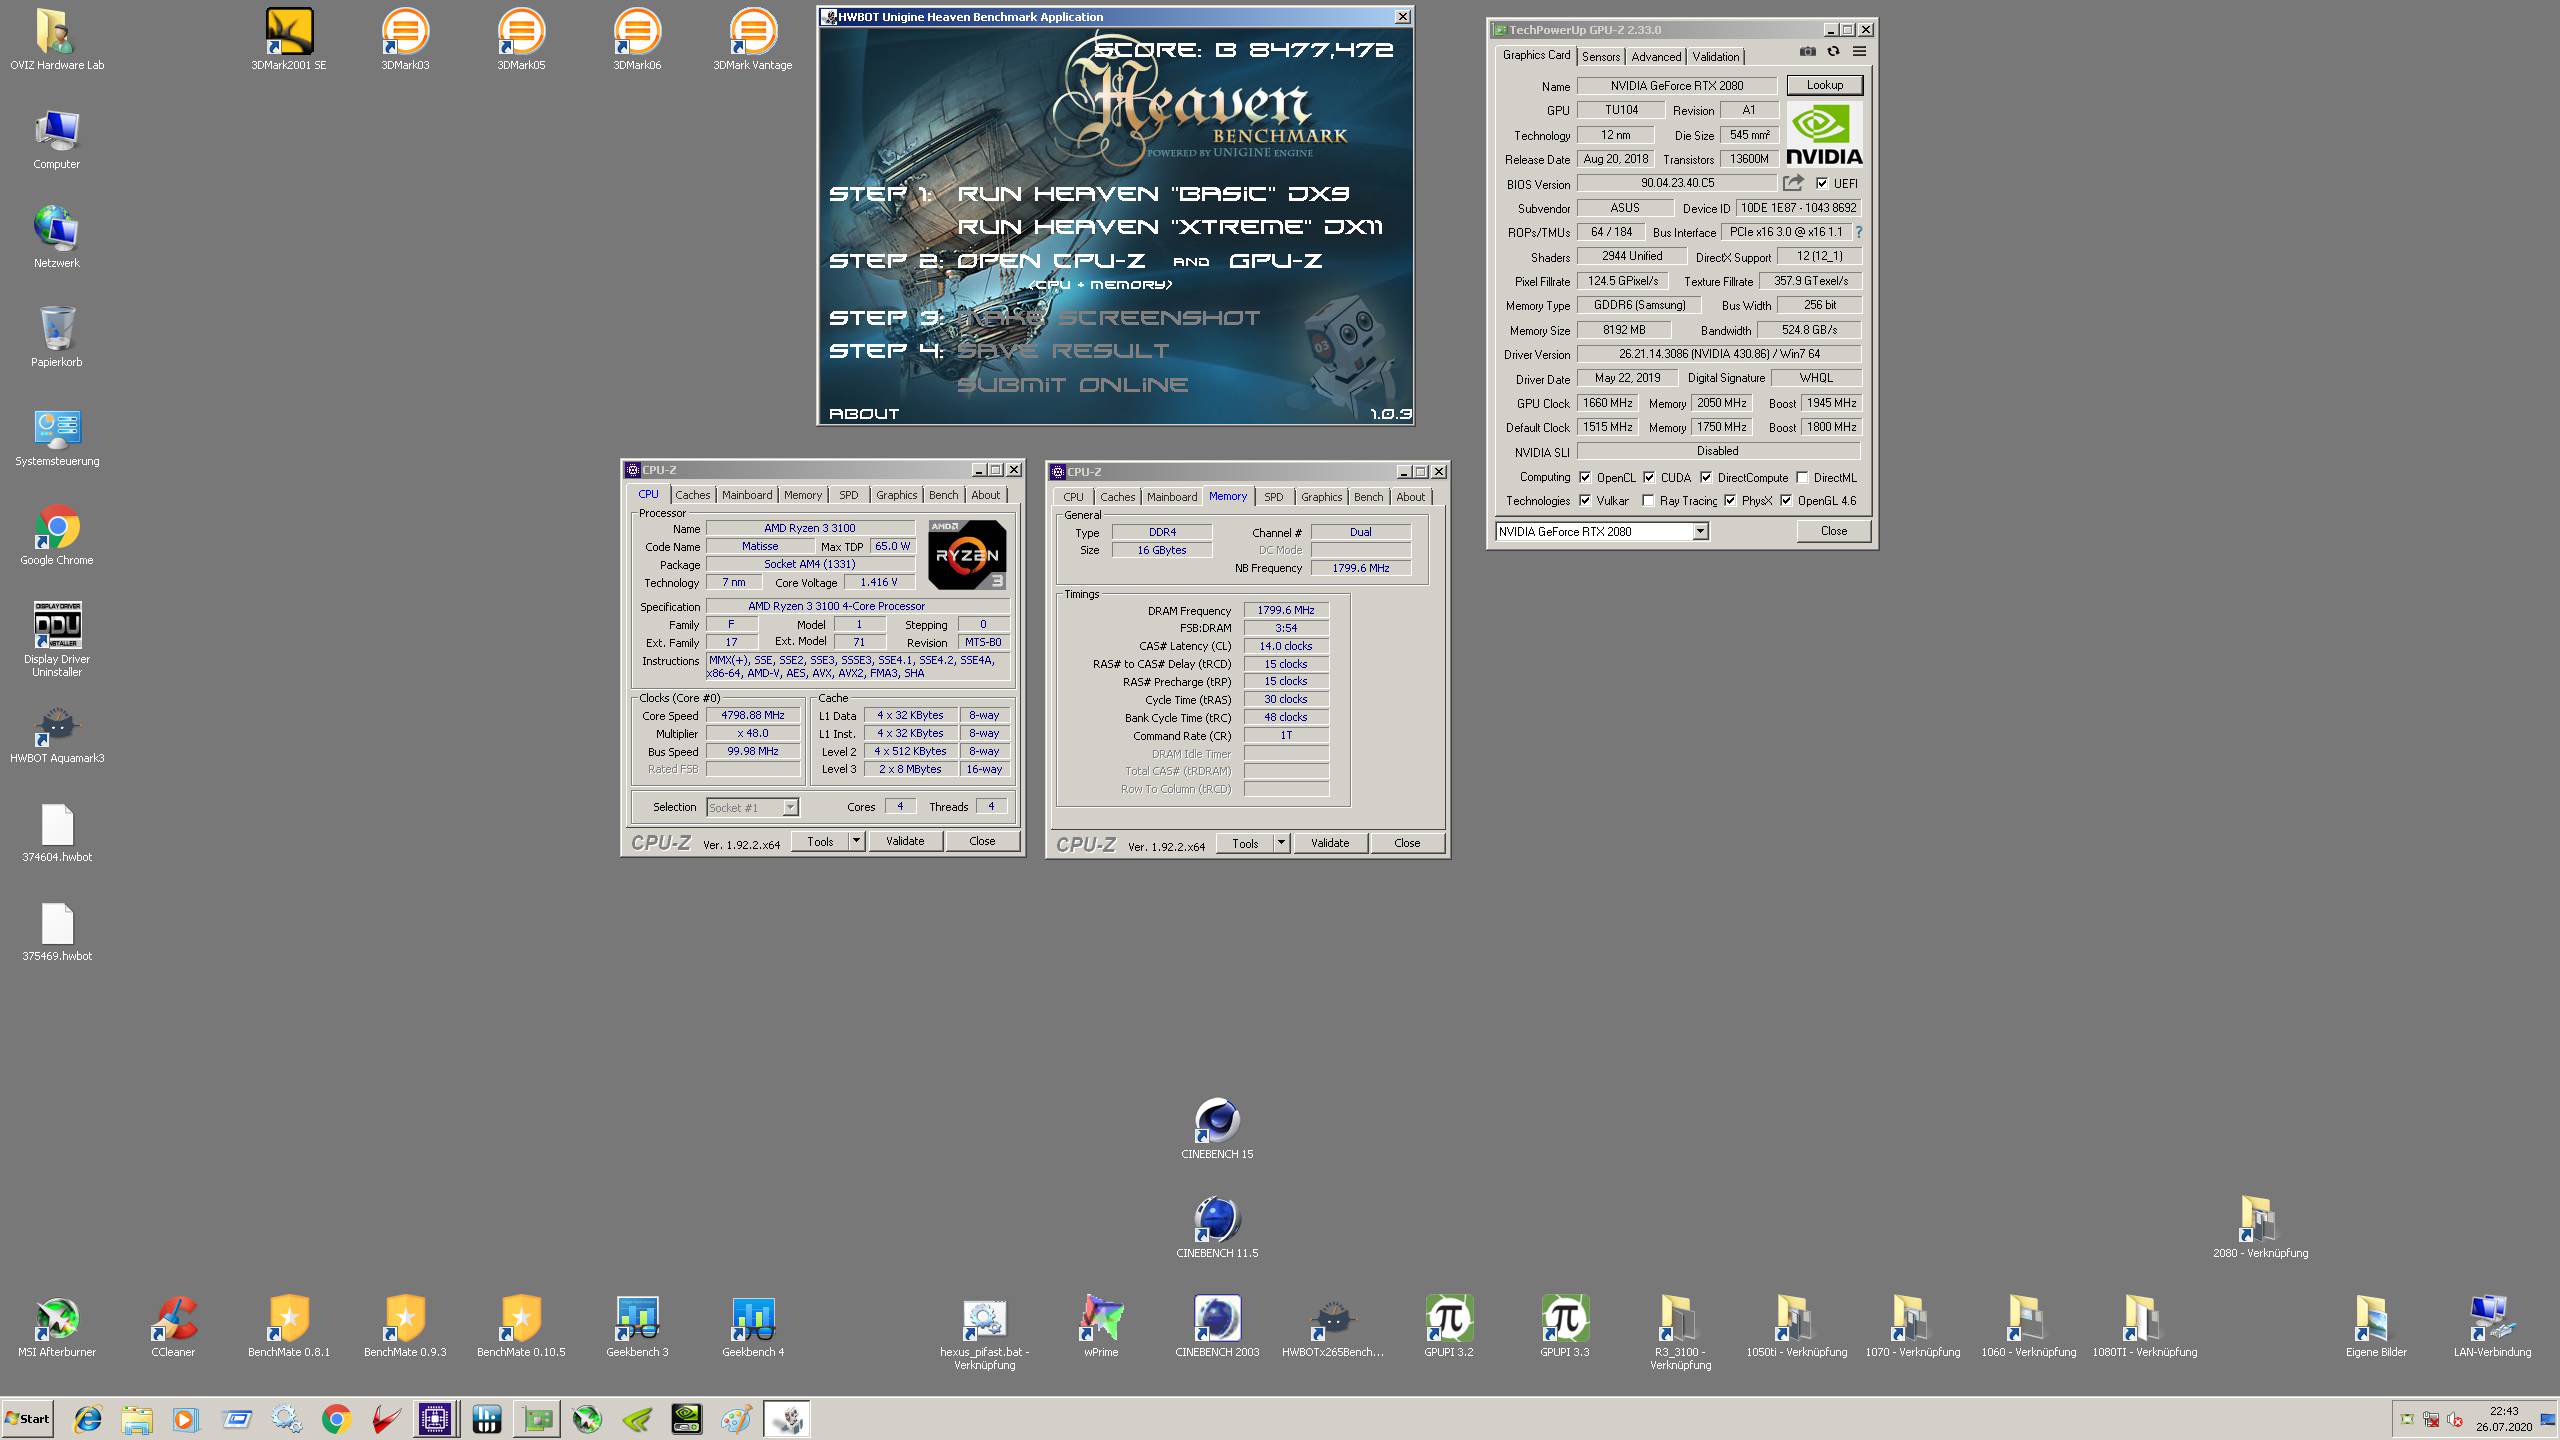The width and height of the screenshot is (2560, 1440).
Task: Click ABOUT in Heaven Benchmark app
Action: pyautogui.click(x=864, y=413)
